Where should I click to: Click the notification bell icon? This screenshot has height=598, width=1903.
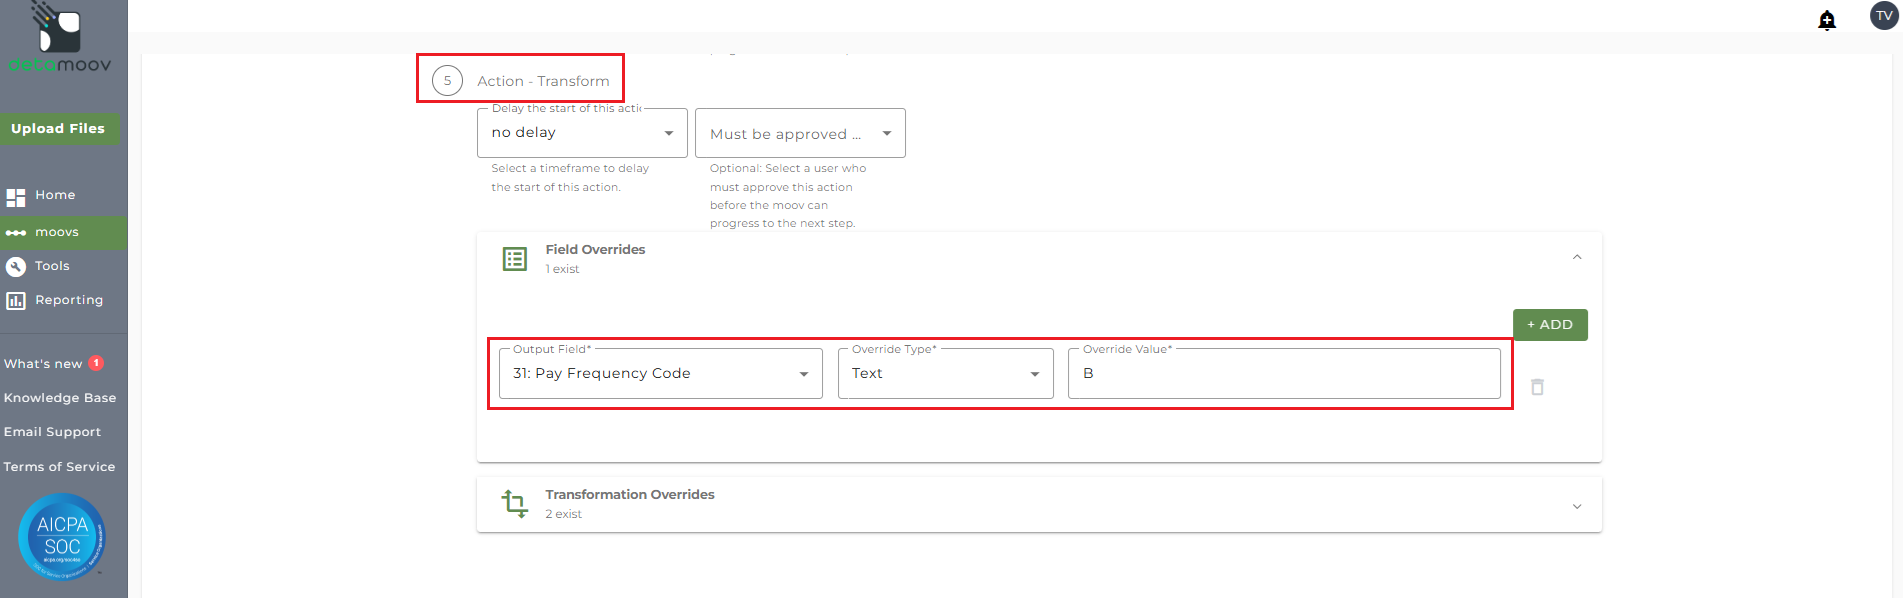click(1826, 20)
